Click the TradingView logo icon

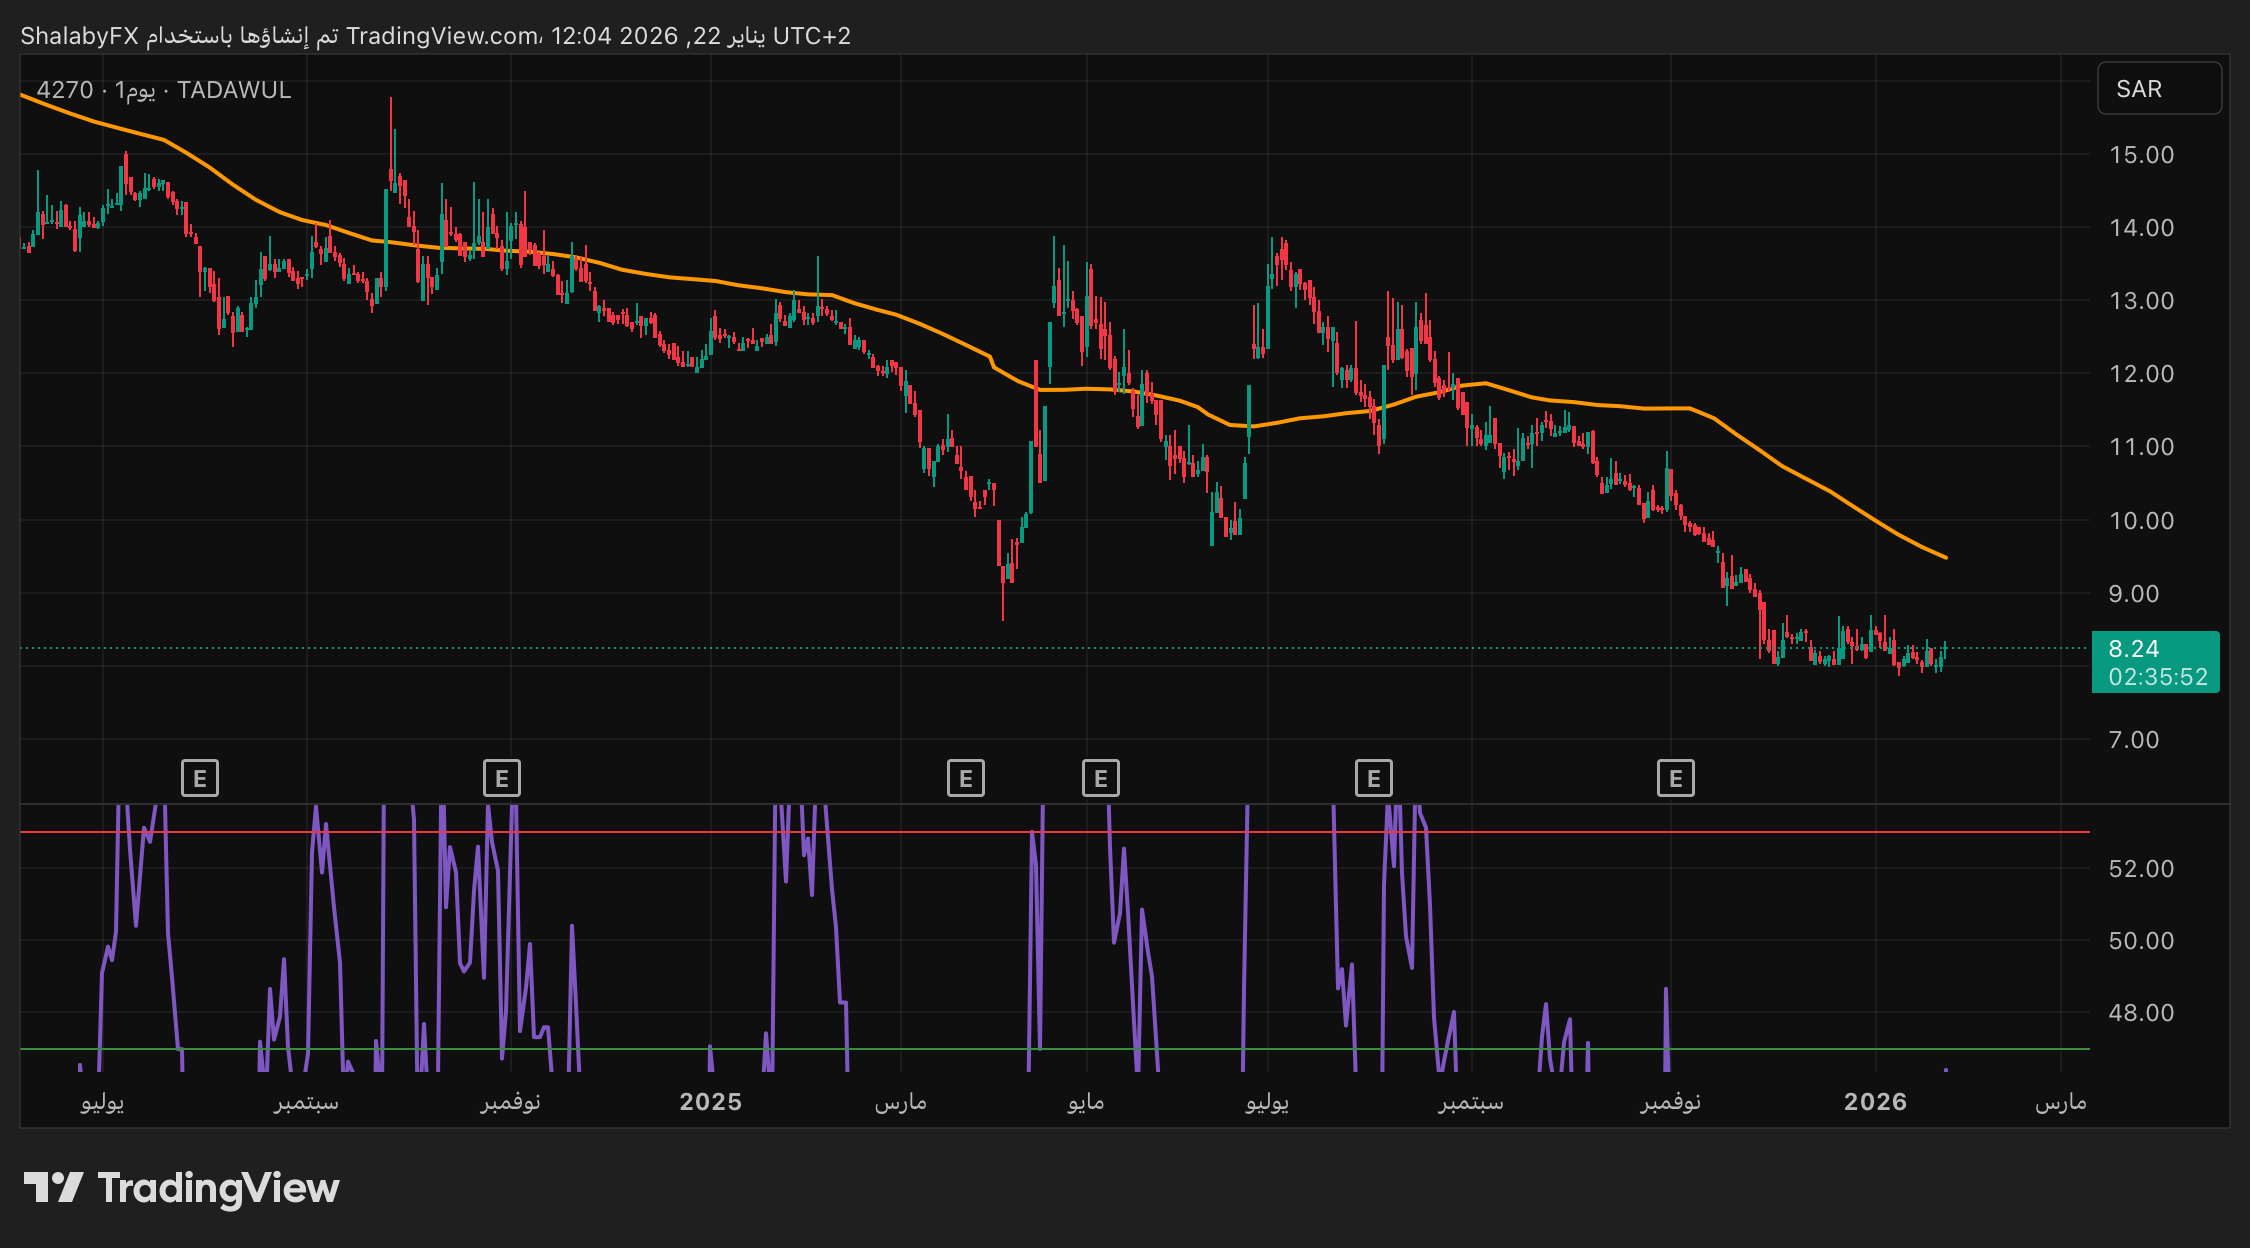(x=54, y=1188)
